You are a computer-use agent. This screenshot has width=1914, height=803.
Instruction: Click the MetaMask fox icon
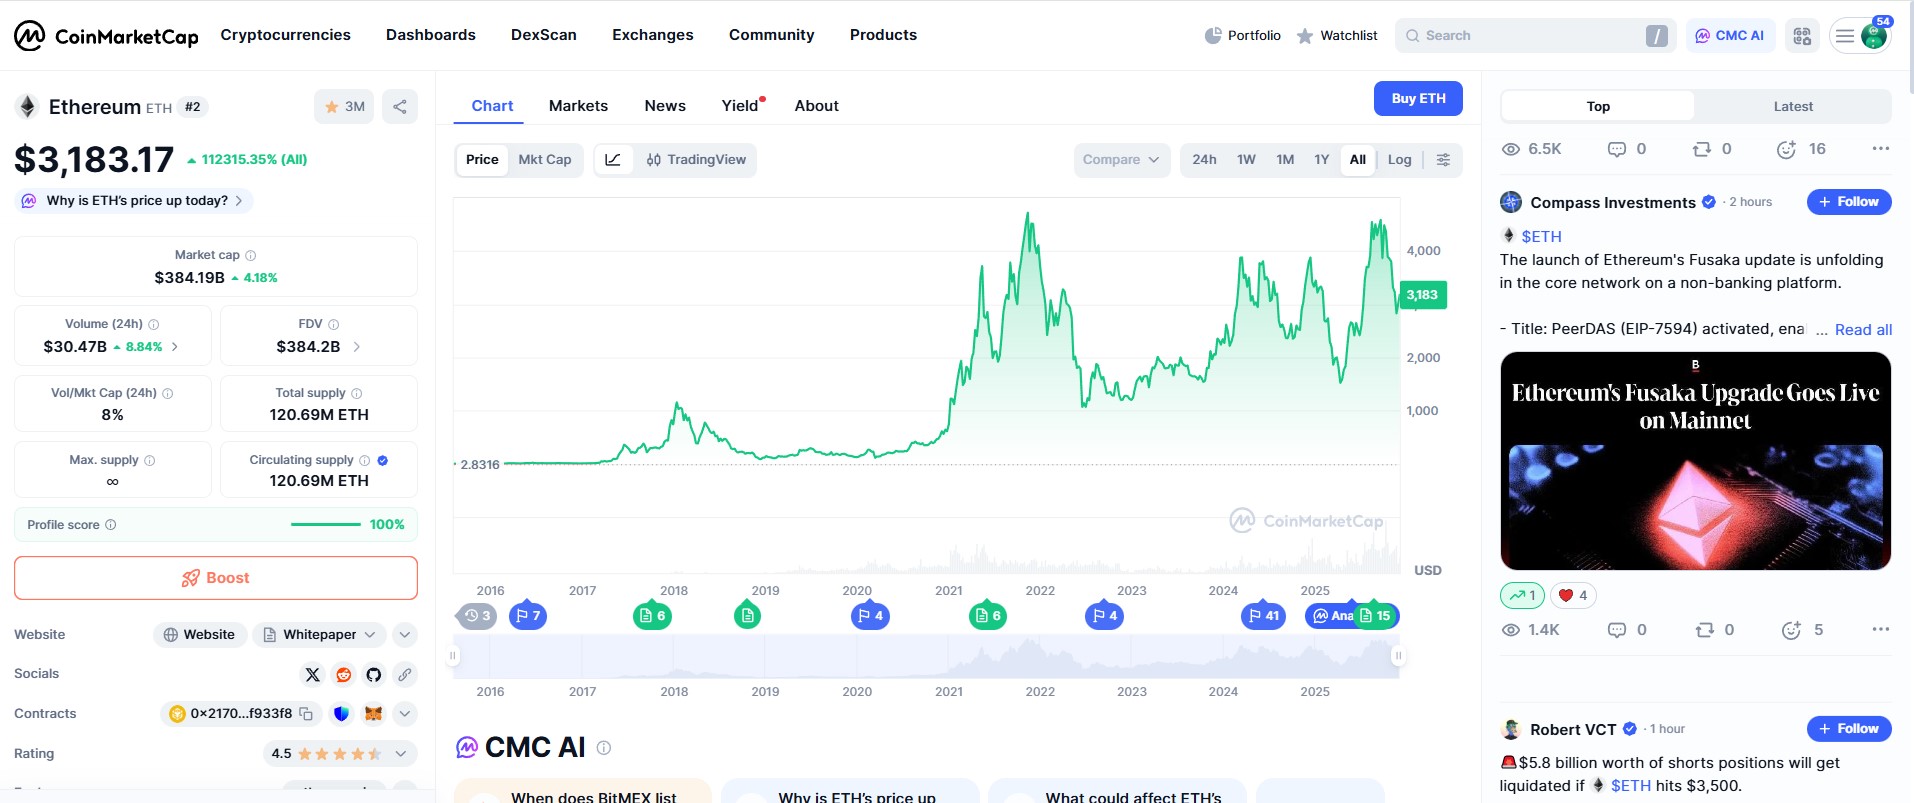click(373, 714)
